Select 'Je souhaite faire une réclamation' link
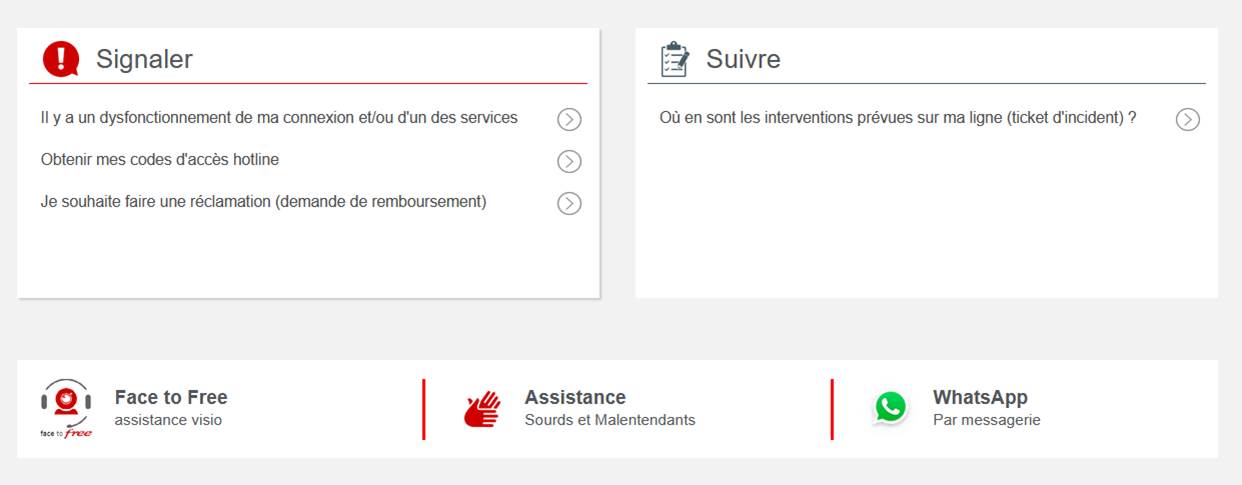1242x485 pixels. click(x=263, y=202)
